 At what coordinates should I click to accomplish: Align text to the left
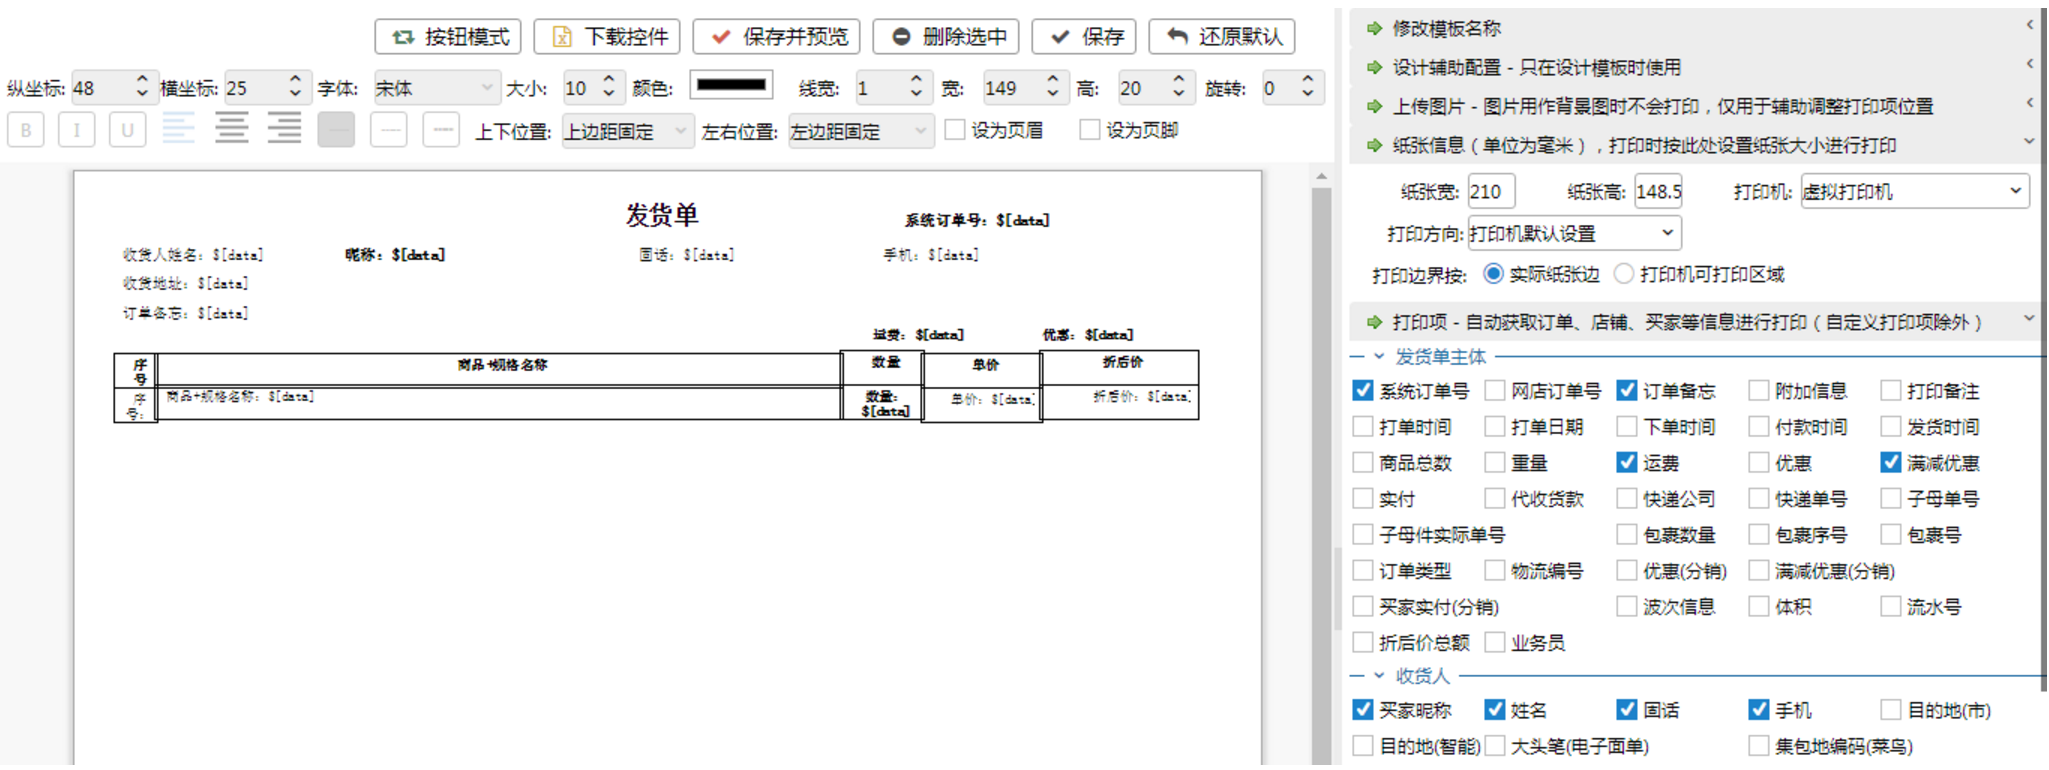[x=179, y=129]
